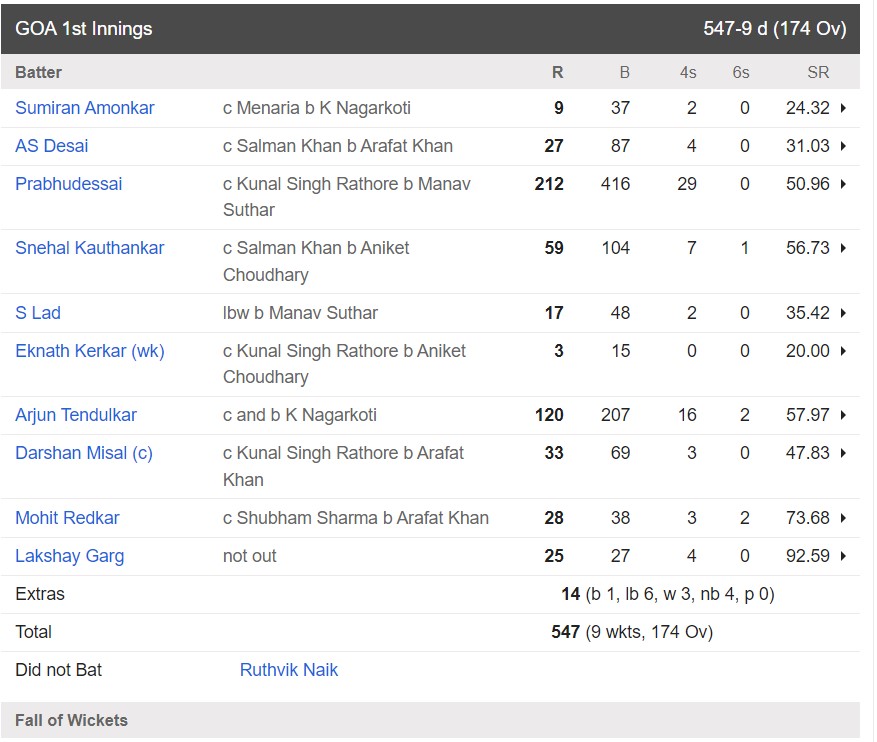Open Darshan Misal (c) player link

tap(84, 453)
